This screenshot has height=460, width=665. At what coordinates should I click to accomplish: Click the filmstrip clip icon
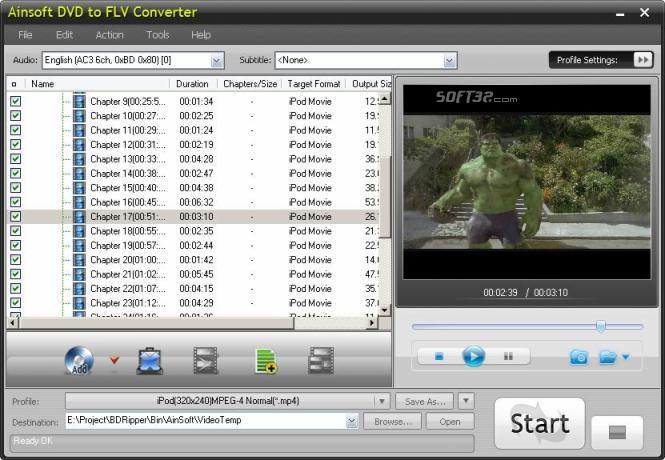pos(206,361)
